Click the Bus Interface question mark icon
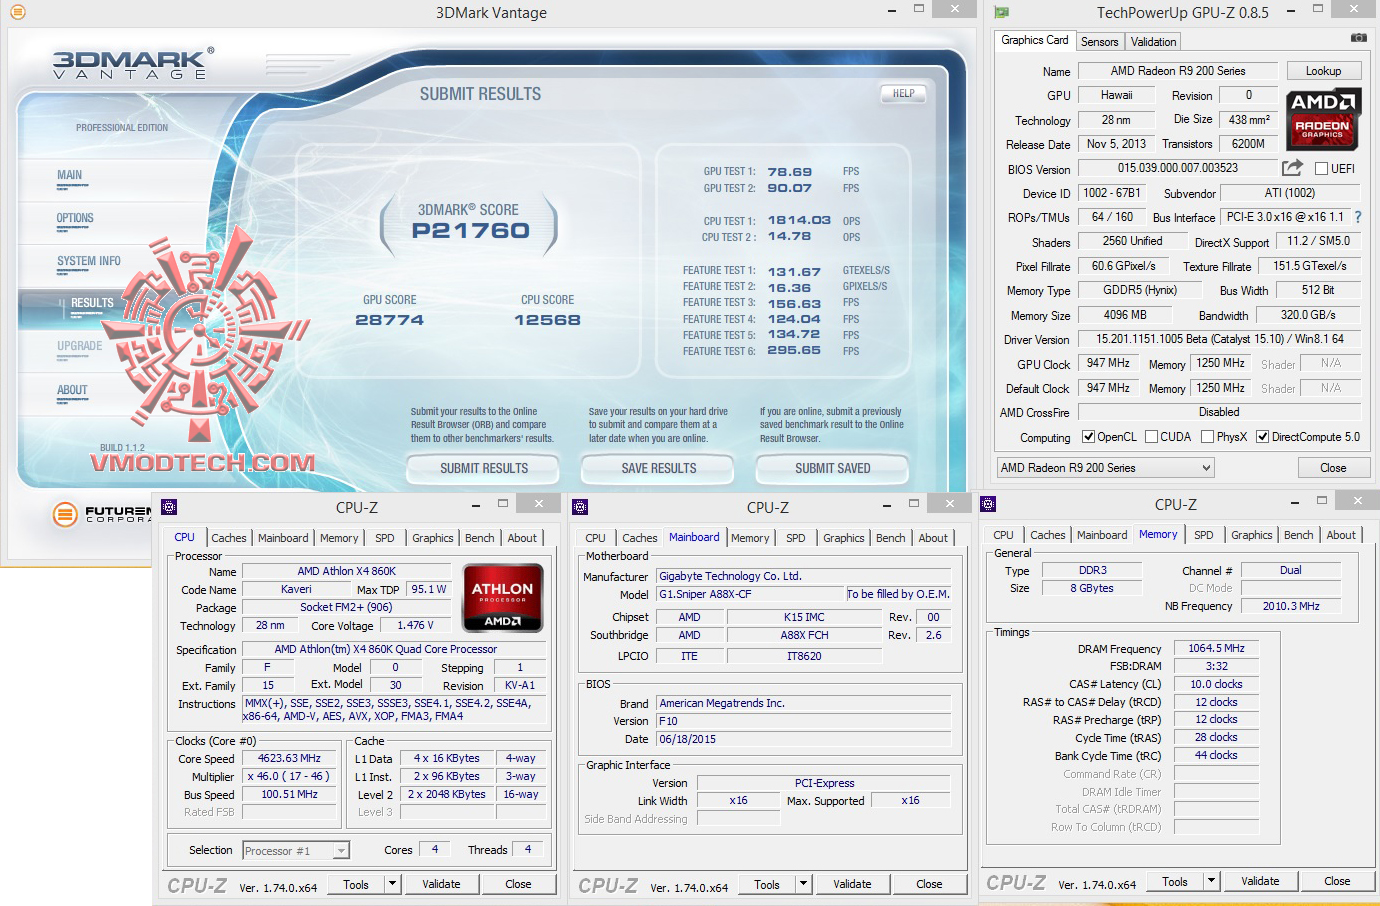Image resolution: width=1380 pixels, height=906 pixels. coord(1357,217)
